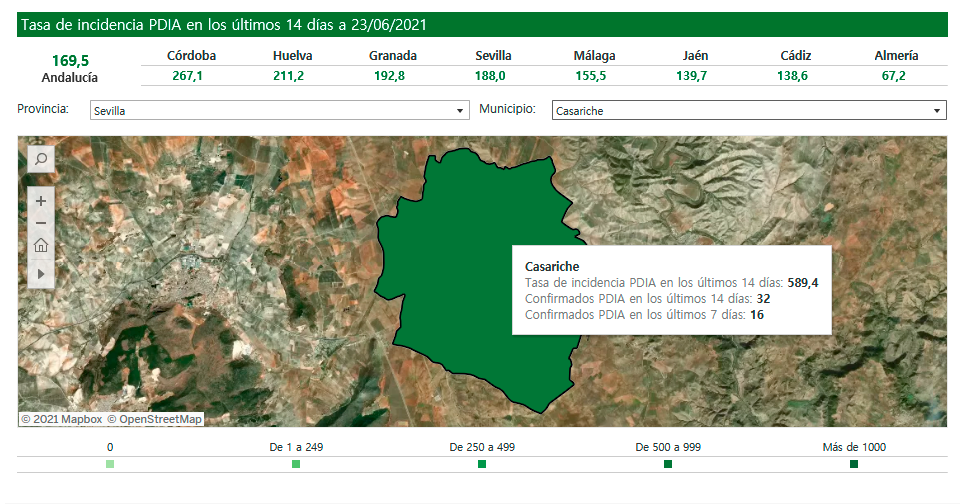Click the map search magnifier icon
Image resolution: width=960 pixels, height=504 pixels.
41,158
